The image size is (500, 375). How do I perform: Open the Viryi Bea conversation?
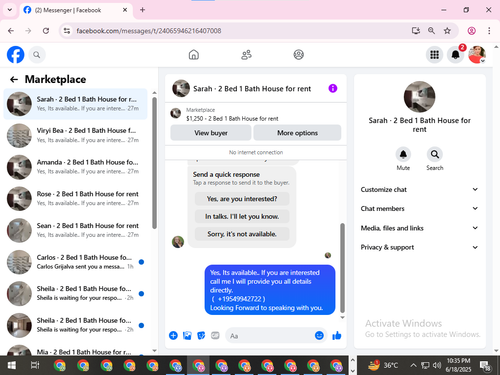click(x=75, y=135)
